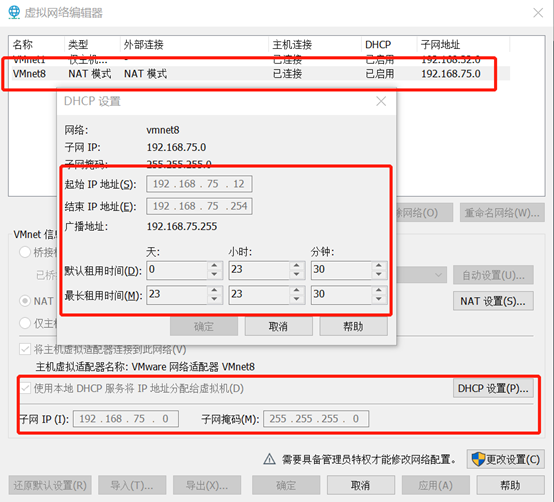The width and height of the screenshot is (554, 502).
Task: Click the 还原默认设置(R) button
Action: [x=50, y=485]
